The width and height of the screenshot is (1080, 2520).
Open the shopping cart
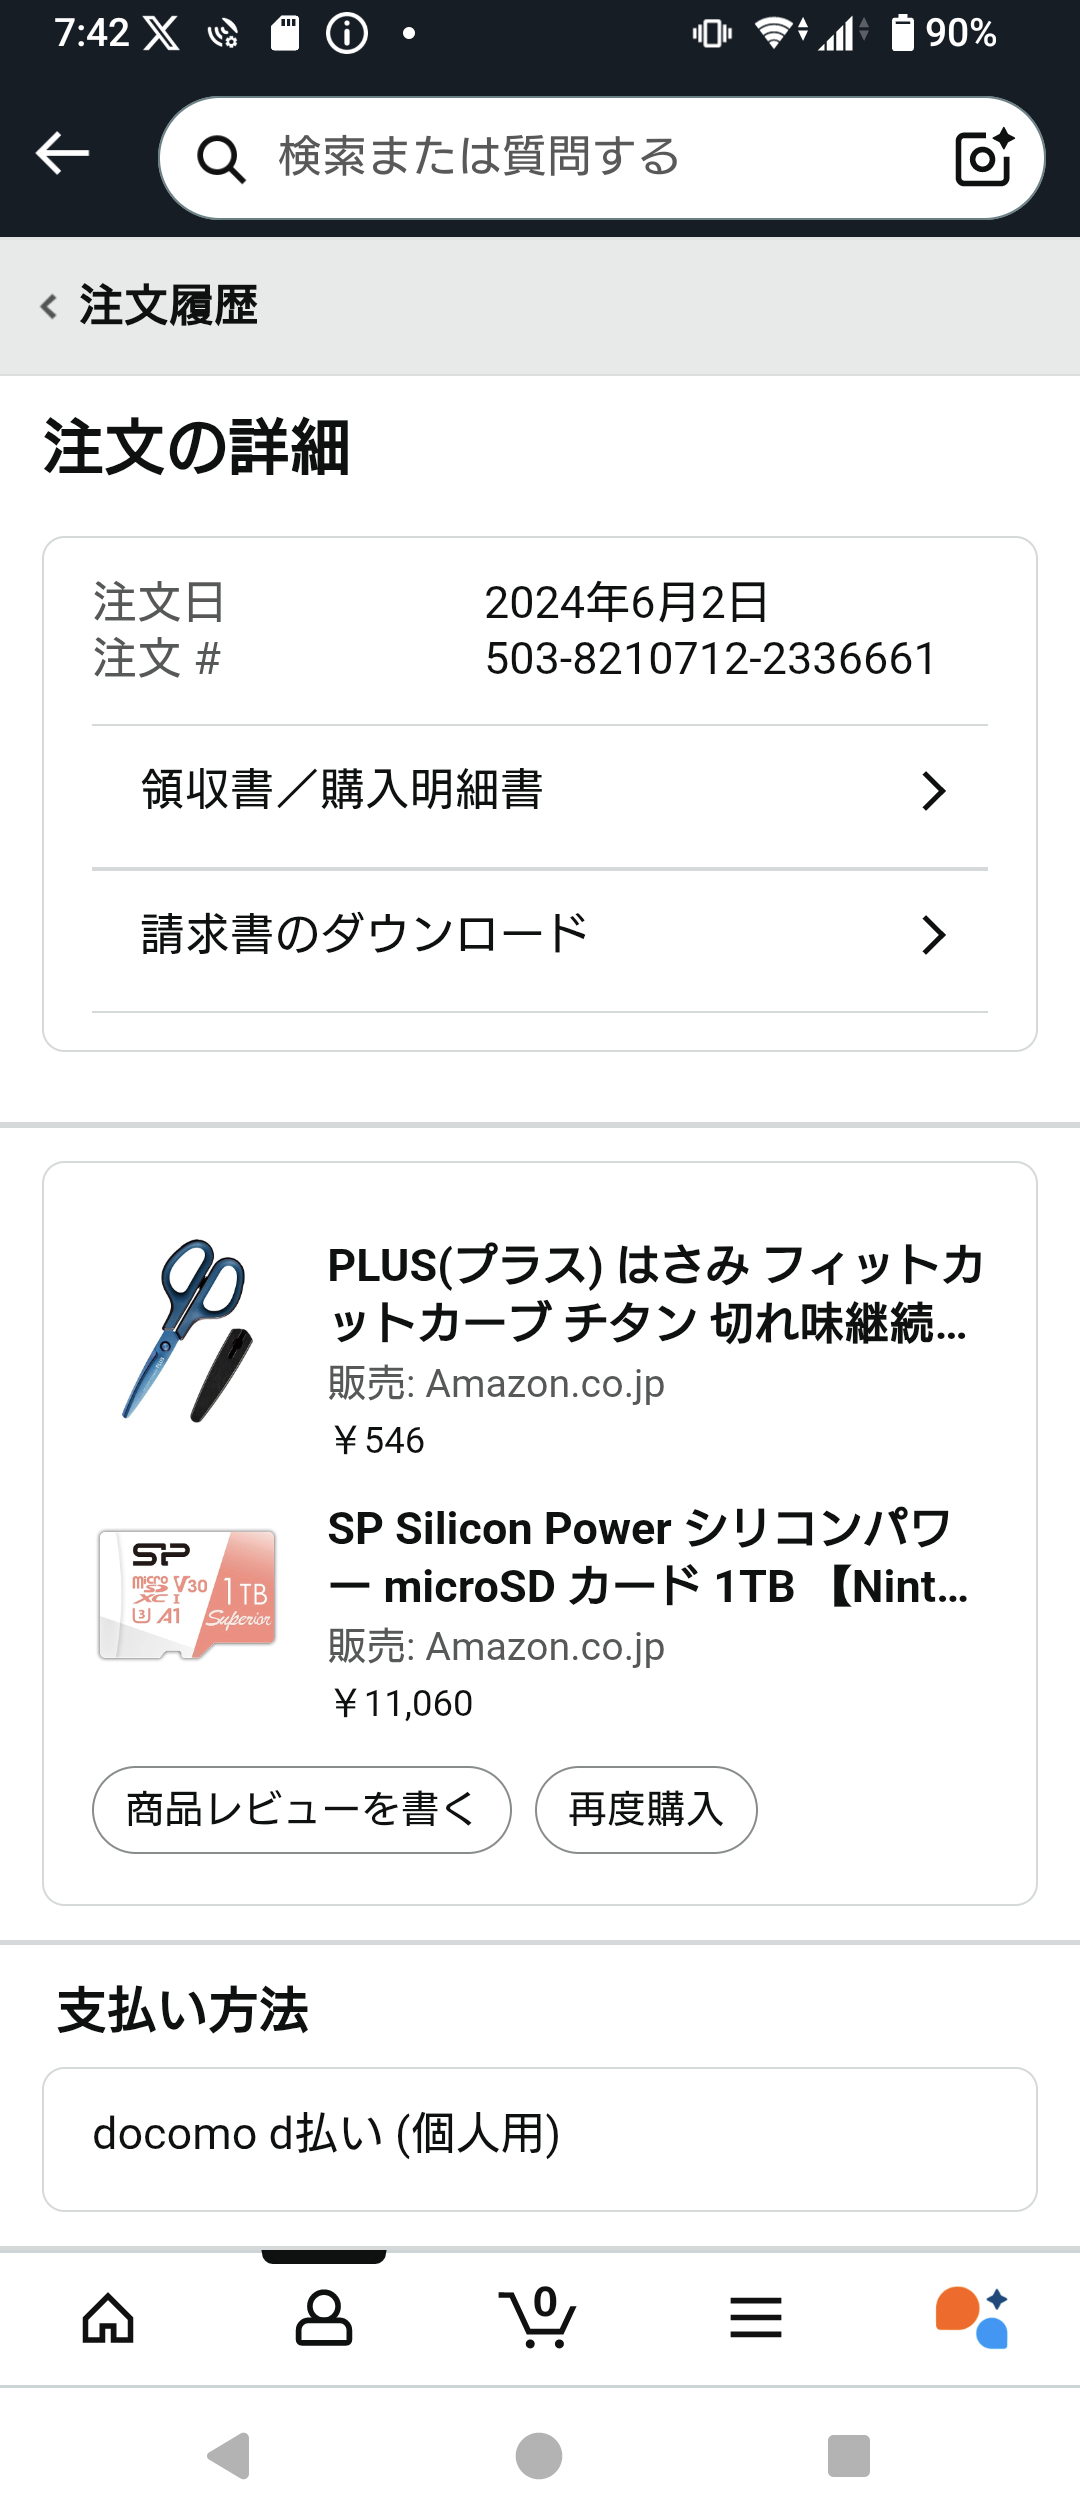pyautogui.click(x=539, y=2318)
